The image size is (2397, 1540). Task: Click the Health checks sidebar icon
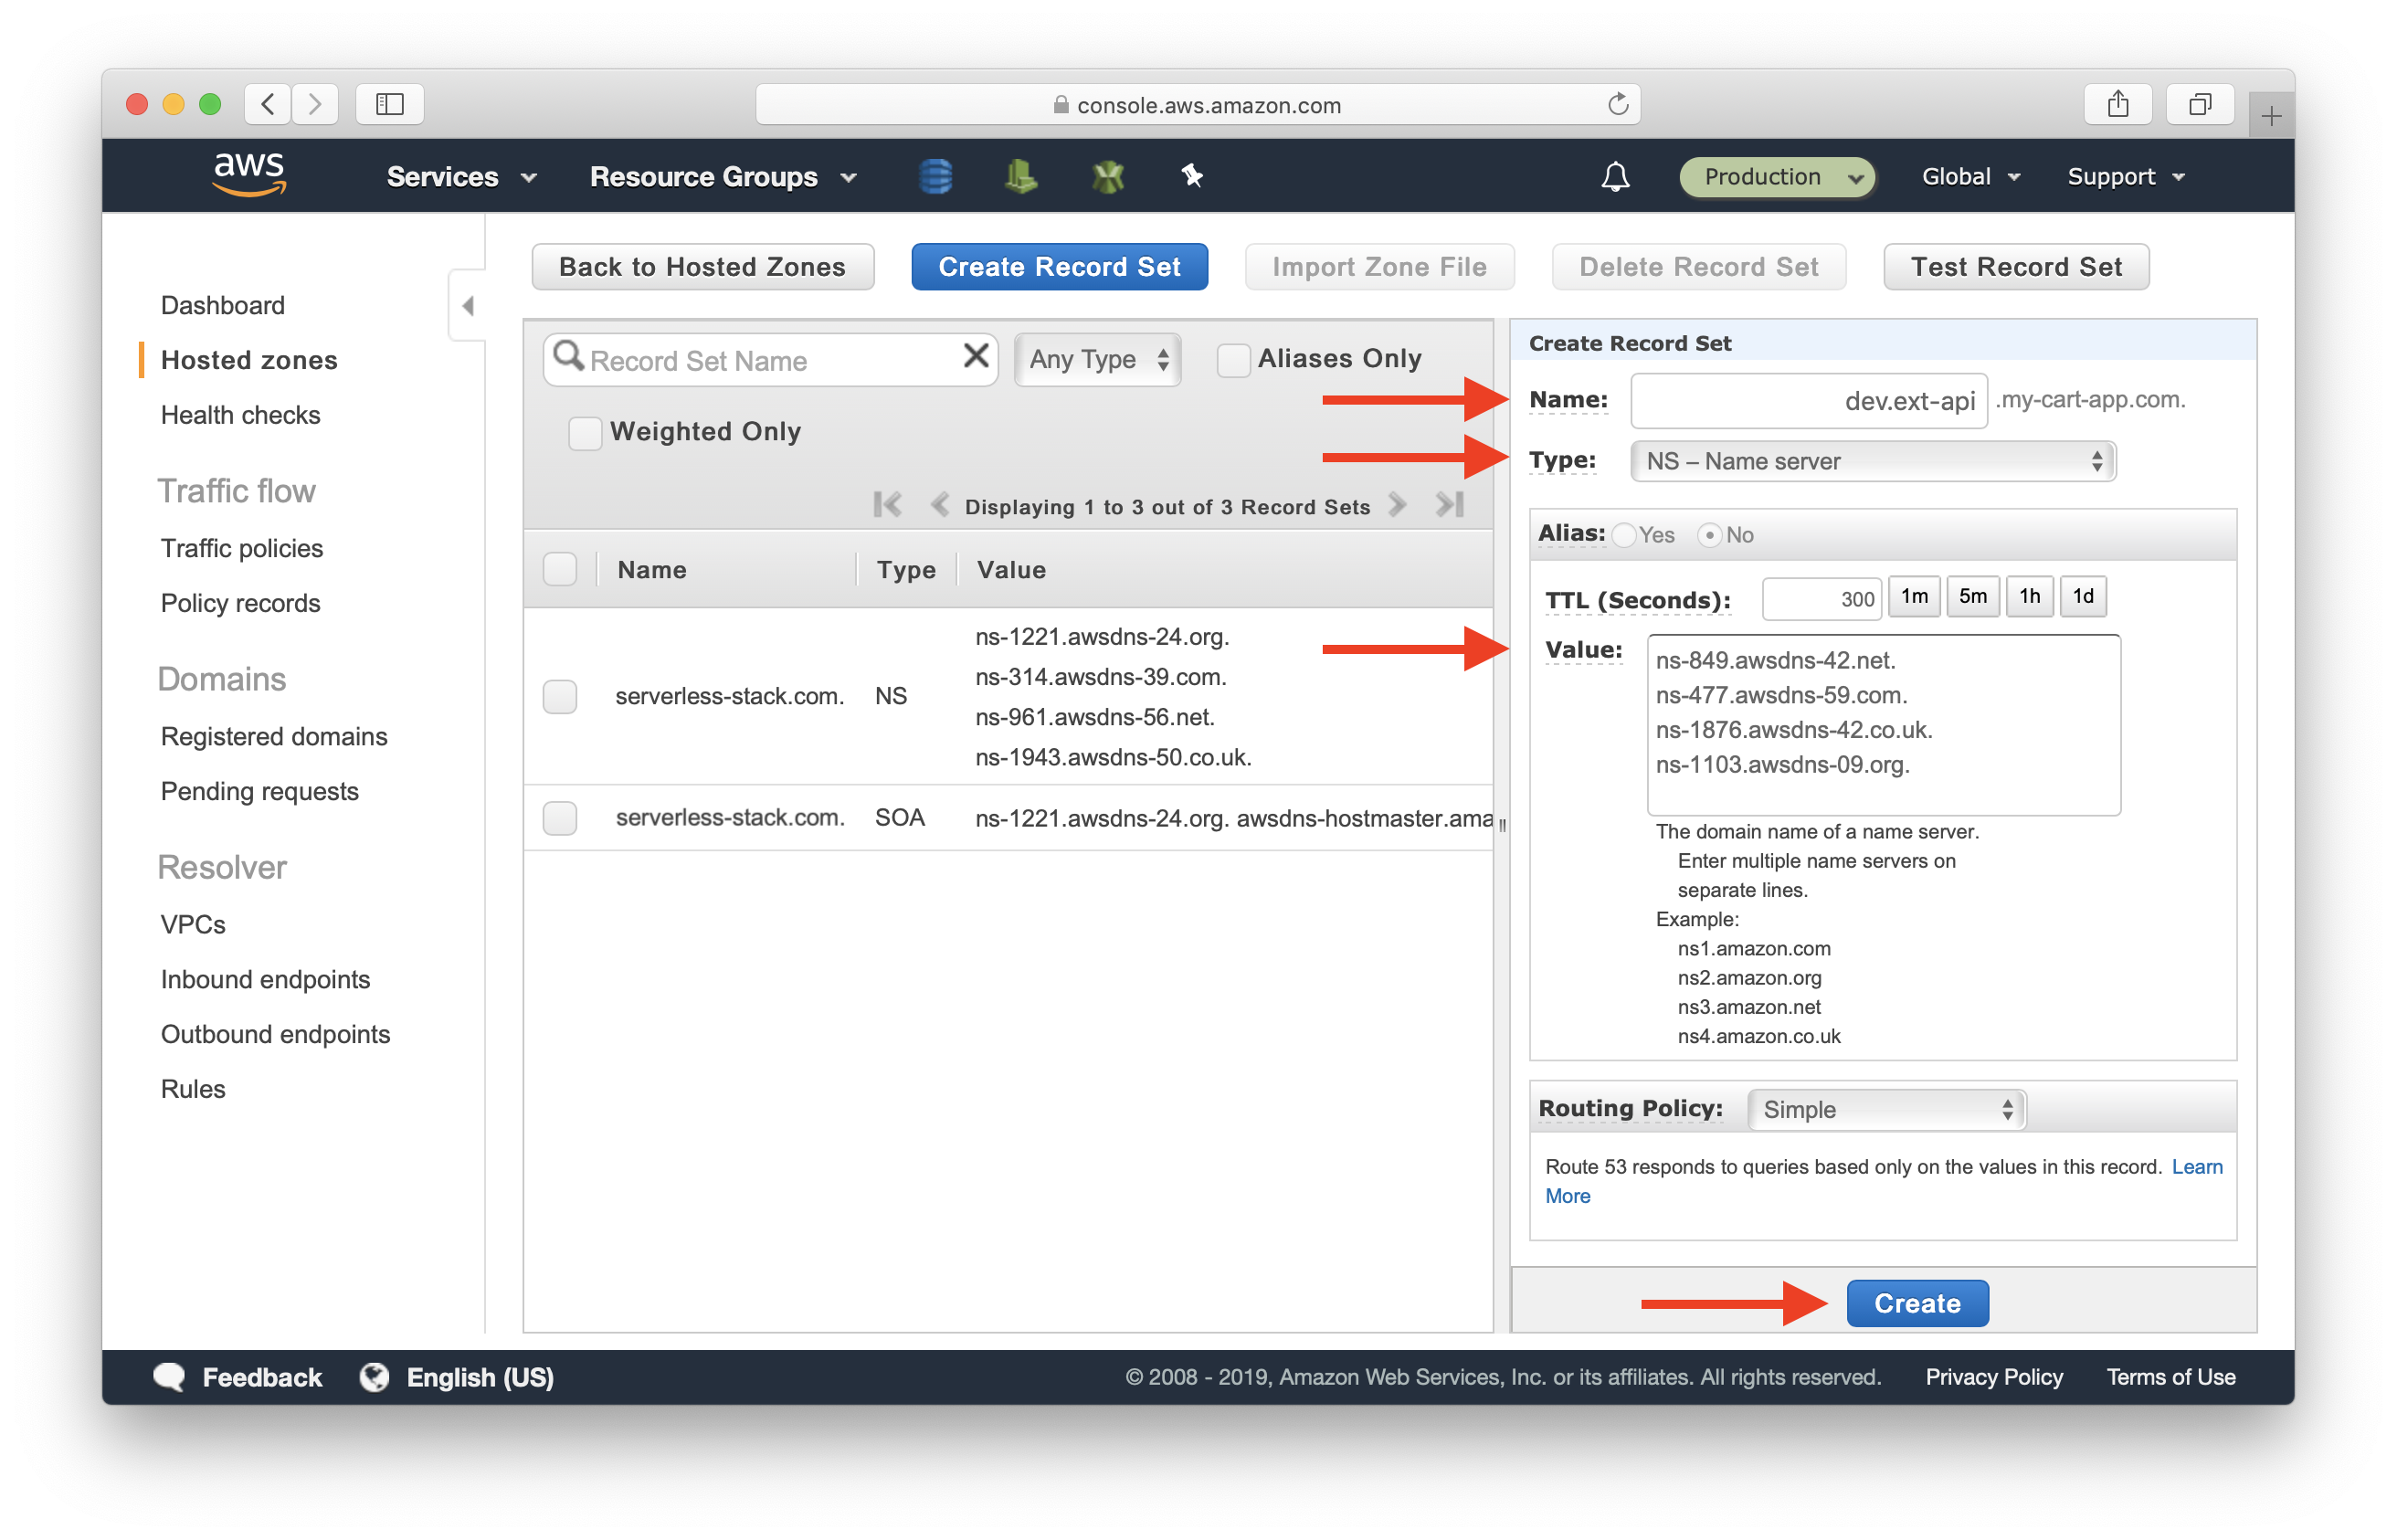(x=241, y=414)
